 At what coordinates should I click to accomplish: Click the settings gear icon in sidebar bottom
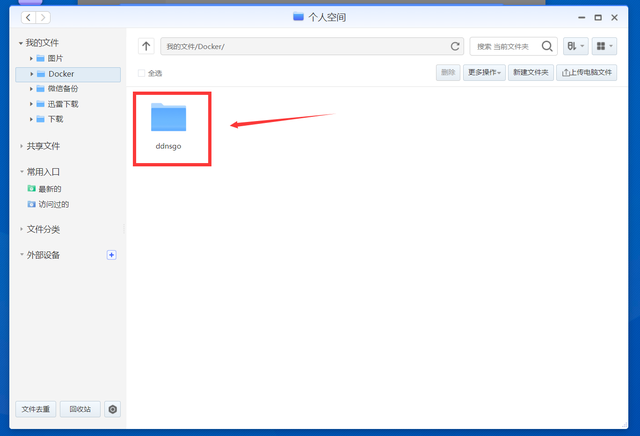[113, 409]
